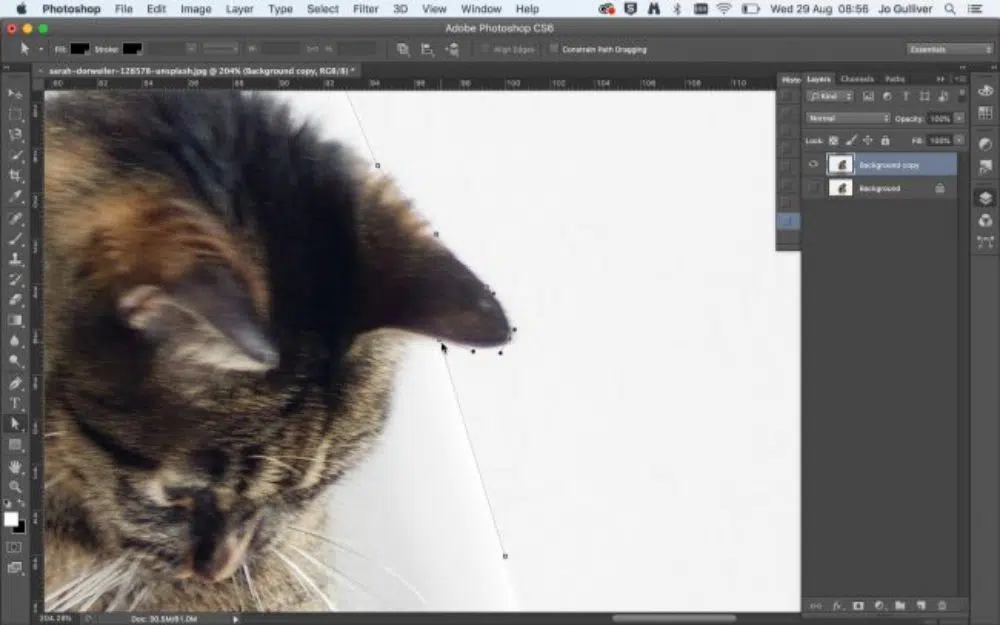The height and width of the screenshot is (625, 1000).
Task: Hide the Background copy layer
Action: click(x=814, y=165)
